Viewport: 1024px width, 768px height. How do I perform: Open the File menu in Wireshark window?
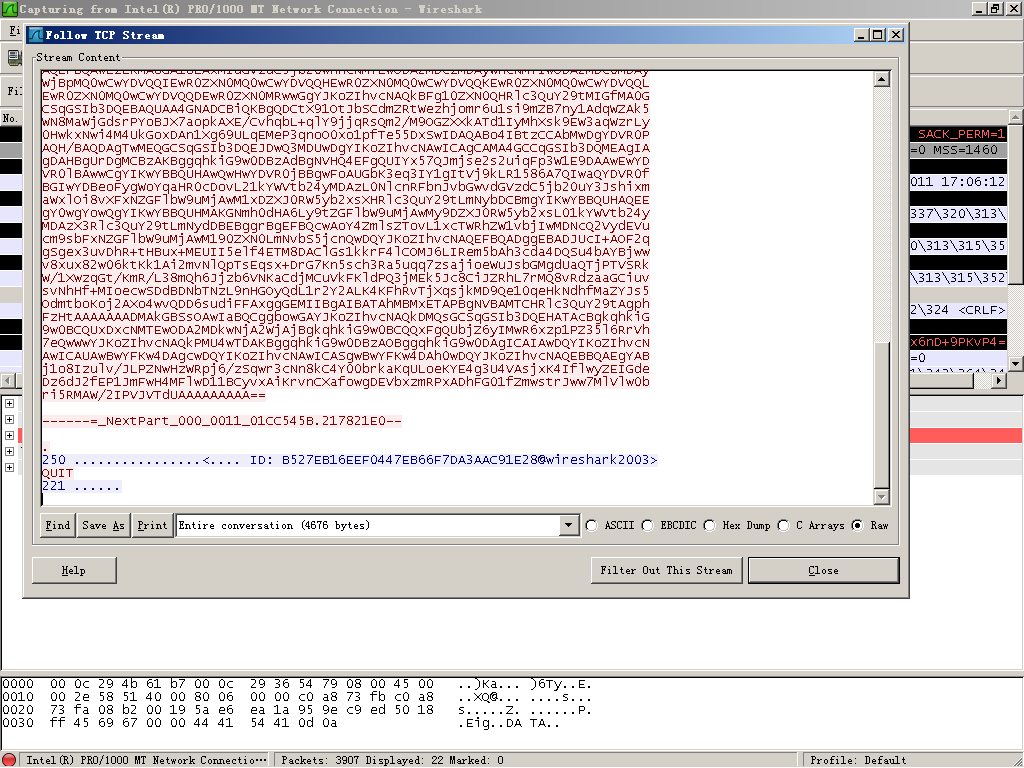tap(14, 31)
